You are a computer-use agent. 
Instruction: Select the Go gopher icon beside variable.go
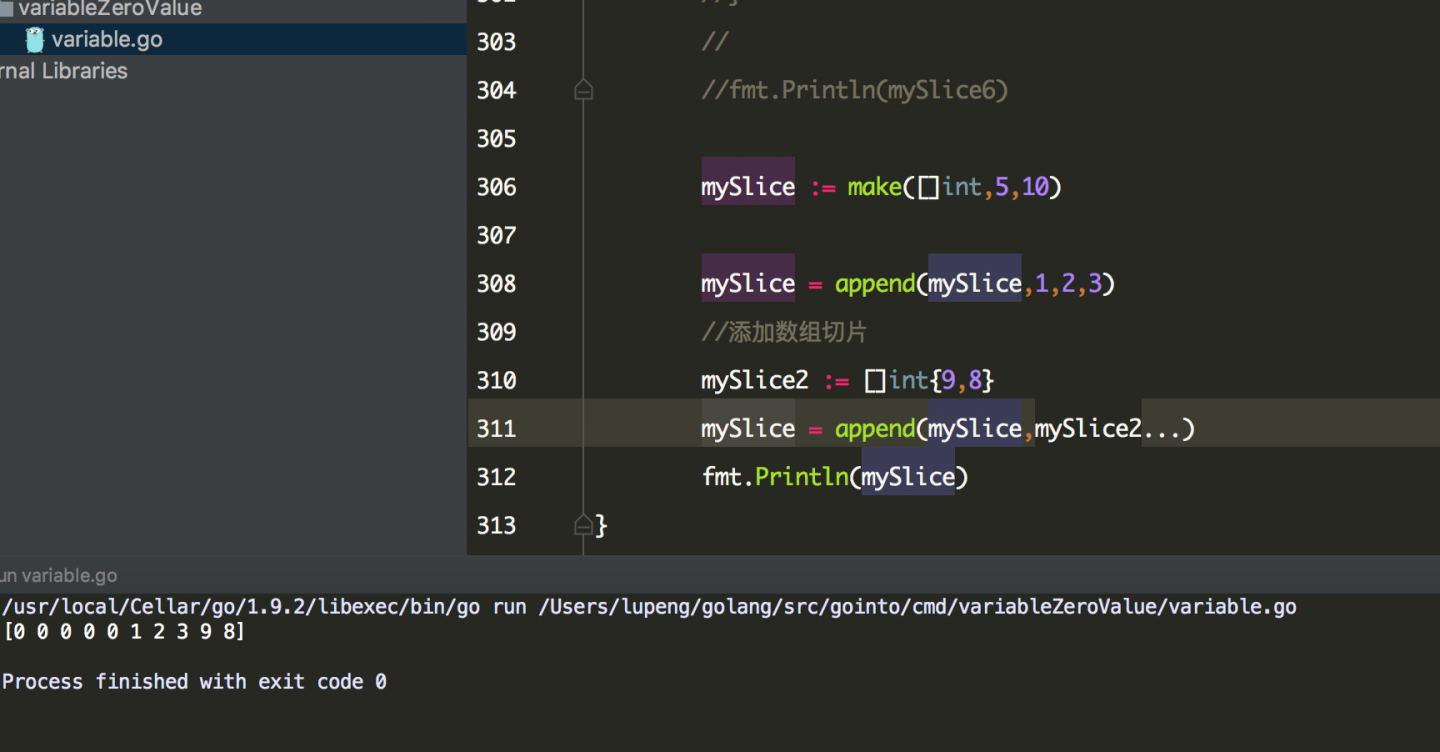pyautogui.click(x=35, y=40)
